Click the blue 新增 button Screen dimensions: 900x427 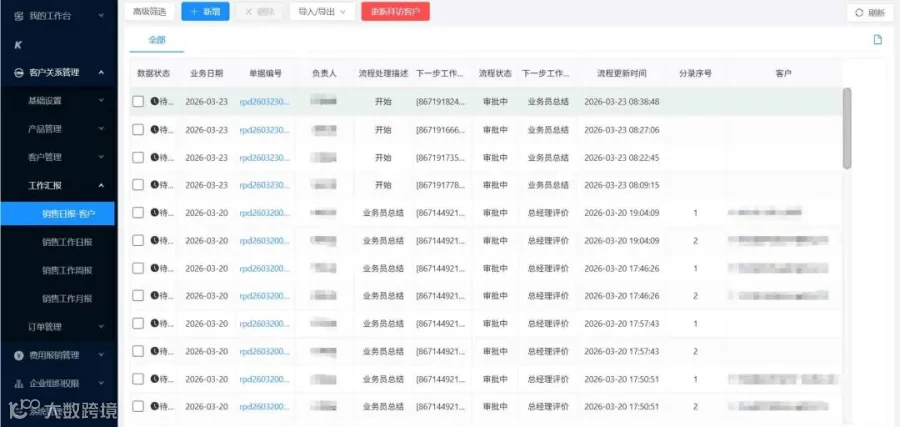coord(205,11)
